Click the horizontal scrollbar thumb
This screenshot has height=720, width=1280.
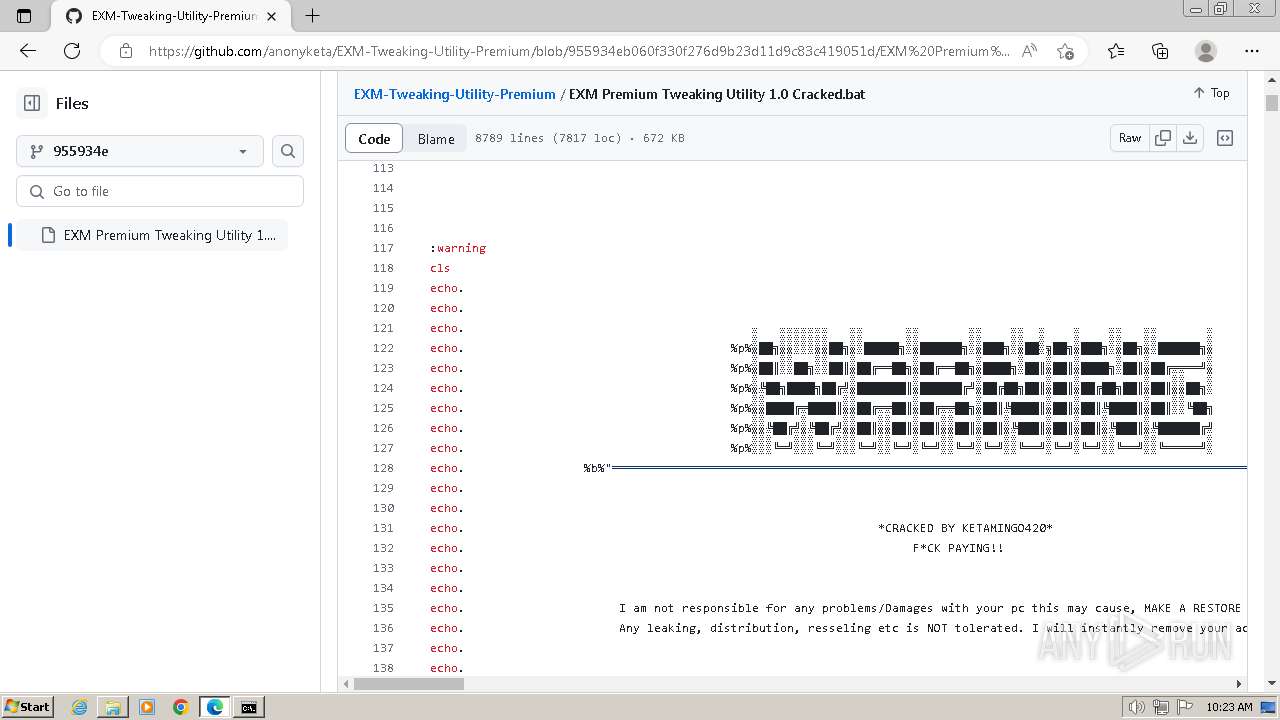point(409,684)
